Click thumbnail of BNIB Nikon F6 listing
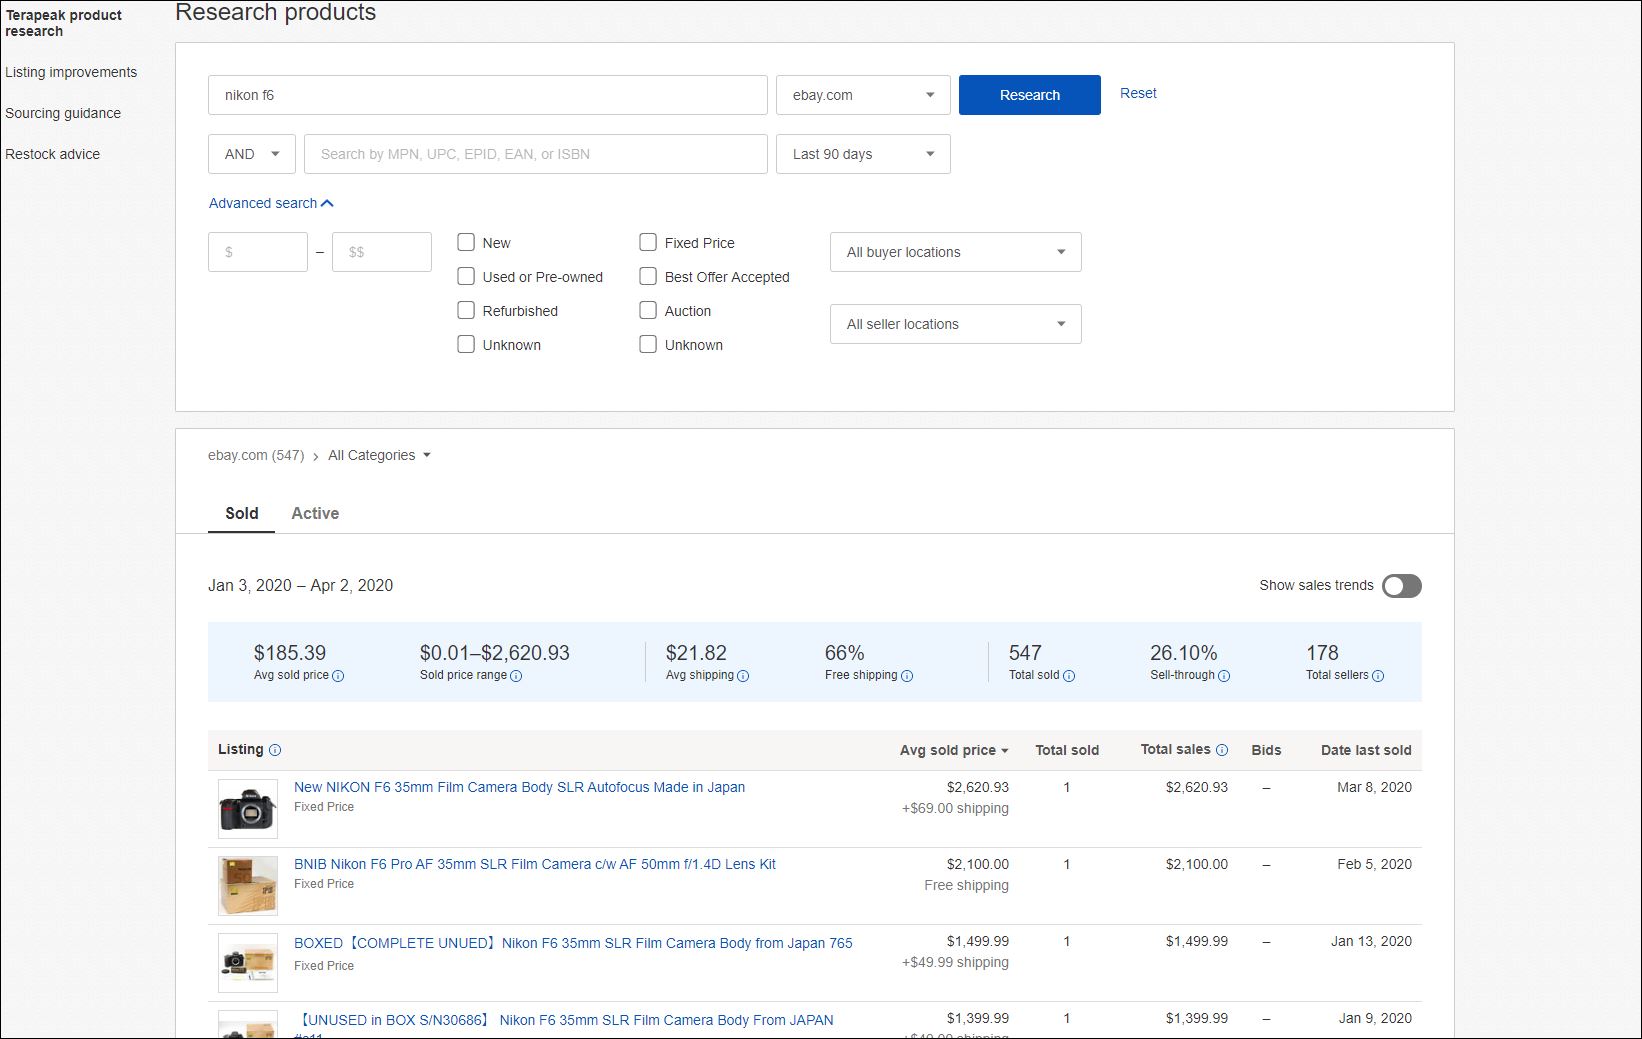 click(x=248, y=886)
